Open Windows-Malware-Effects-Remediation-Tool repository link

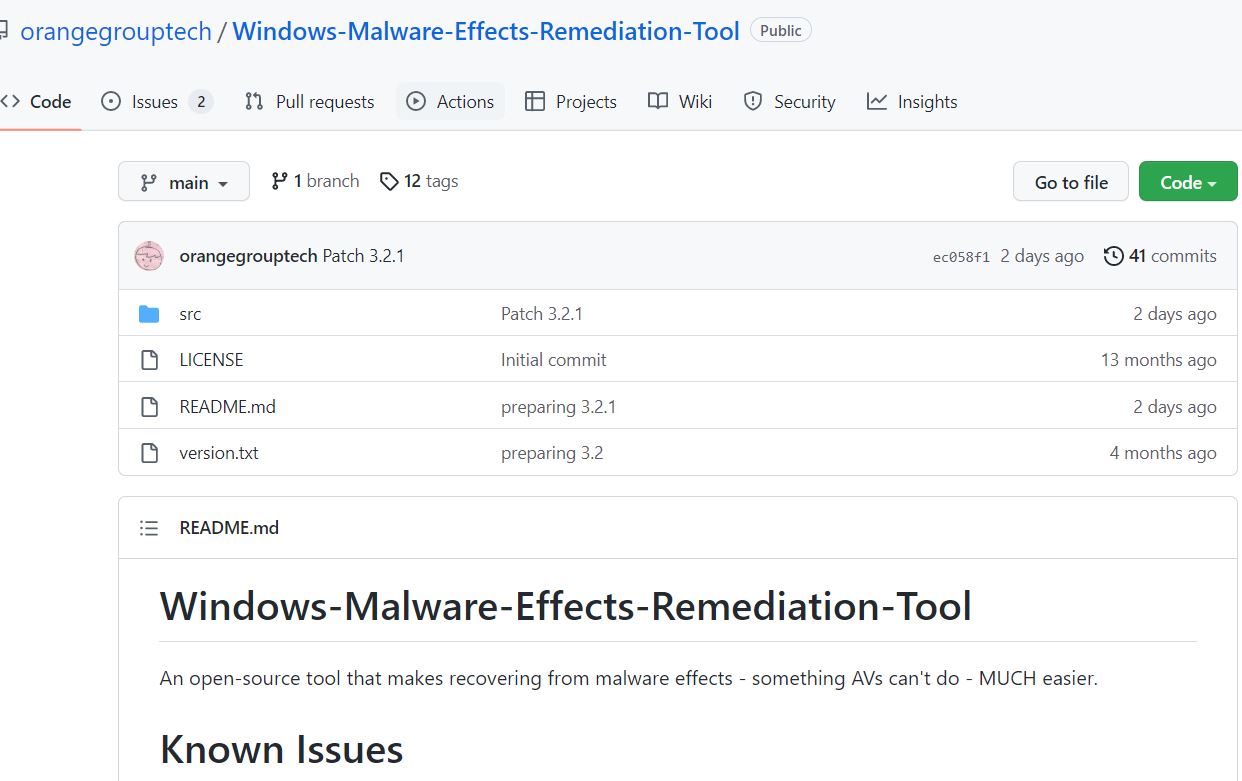click(486, 31)
